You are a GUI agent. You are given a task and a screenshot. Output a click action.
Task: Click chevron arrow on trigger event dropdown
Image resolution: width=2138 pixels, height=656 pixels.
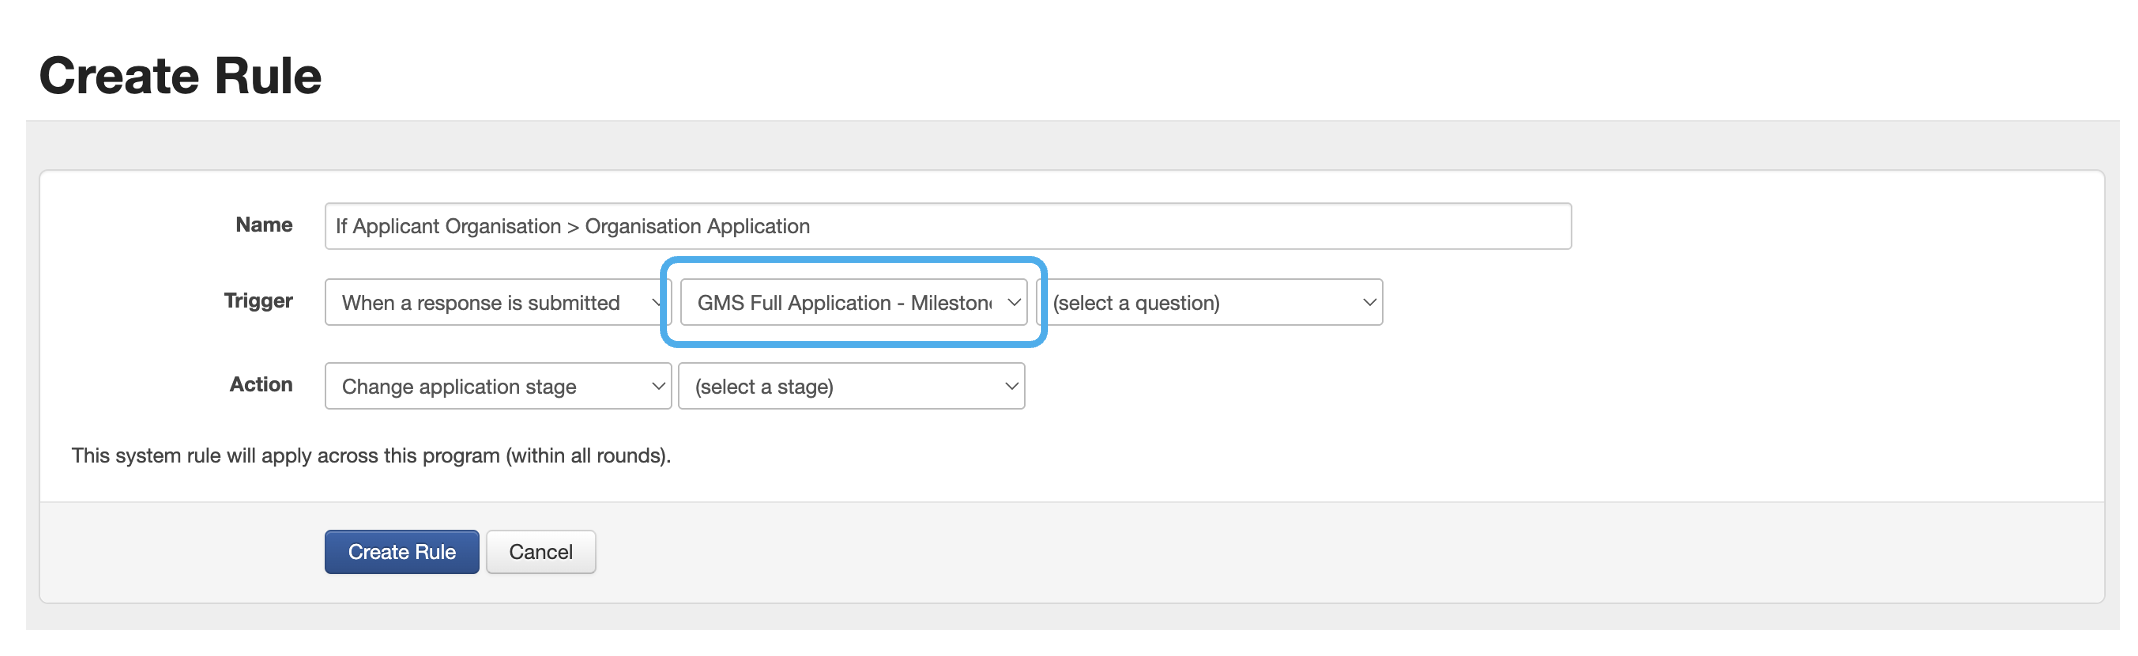(657, 302)
